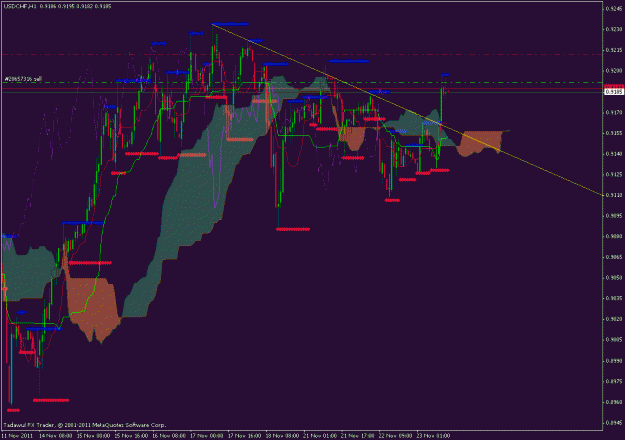This screenshot has width=625, height=440.
Task: Click the '11 Nov 2011' date label
Action: click(17, 436)
